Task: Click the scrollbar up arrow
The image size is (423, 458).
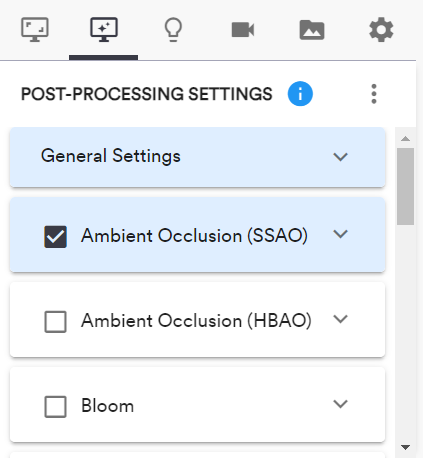Action: click(x=405, y=138)
